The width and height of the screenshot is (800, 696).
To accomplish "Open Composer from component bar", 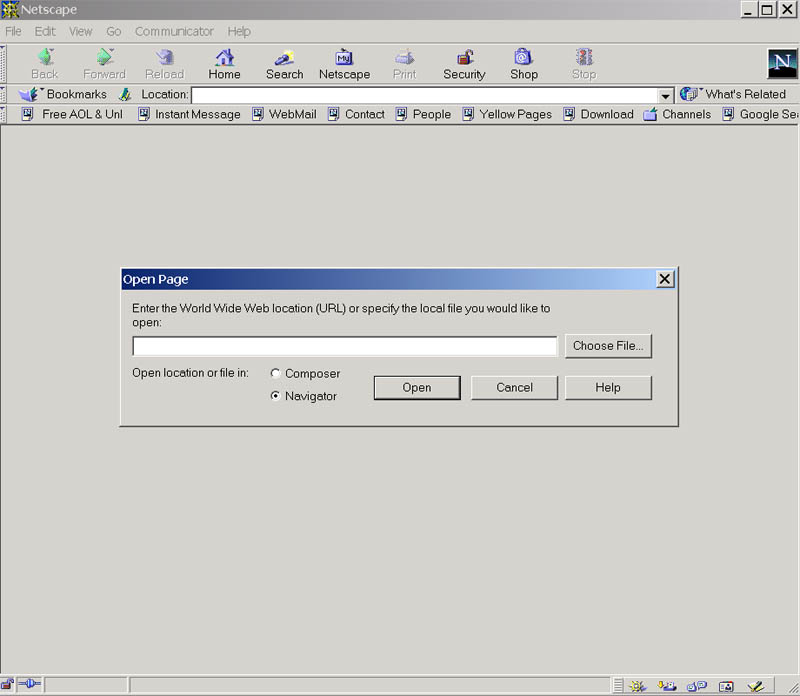I will (756, 686).
